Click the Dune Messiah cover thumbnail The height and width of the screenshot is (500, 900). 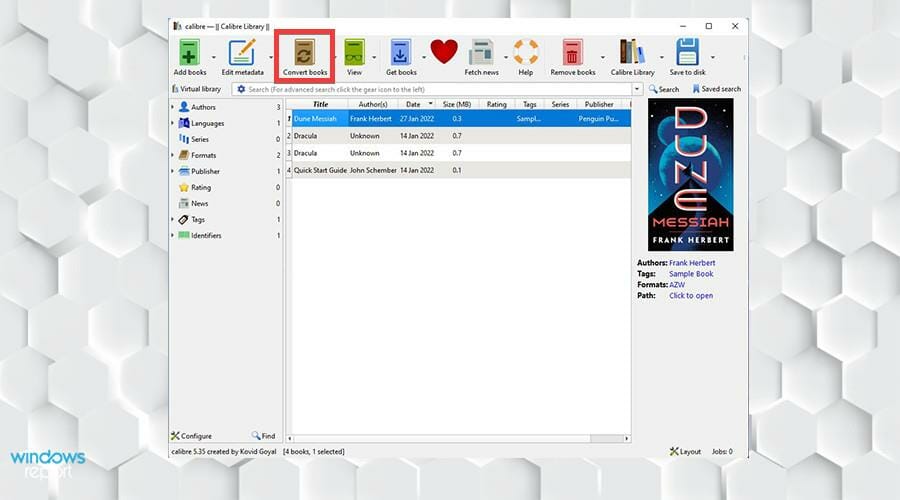[690, 175]
